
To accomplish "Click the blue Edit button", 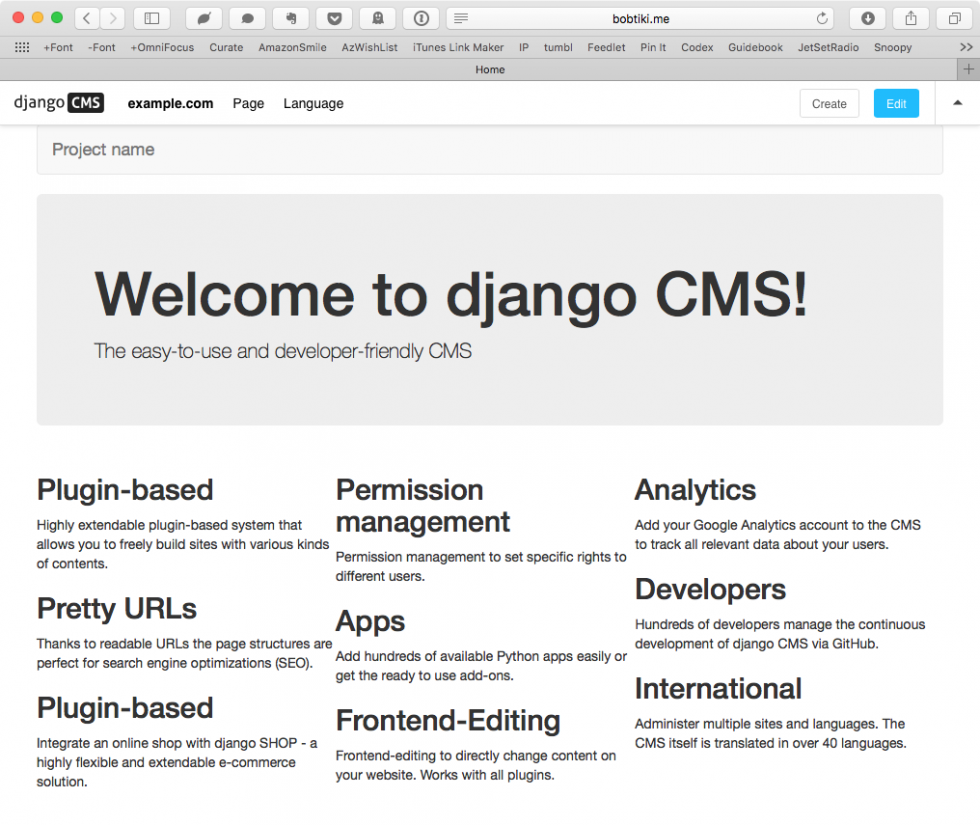I will (896, 104).
